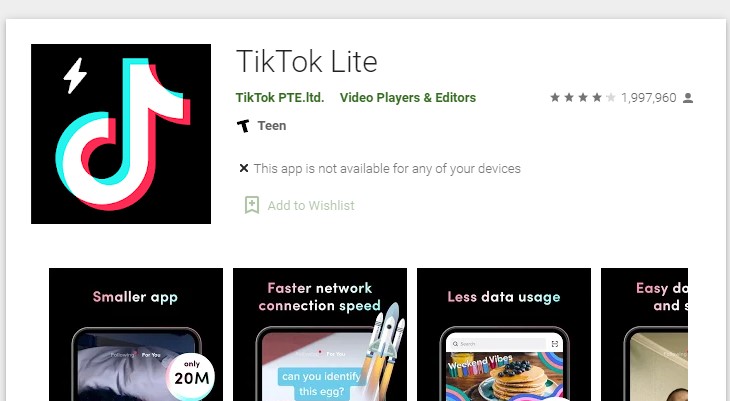Screen dimensions: 730x401
Task: Open the Smaller app screenshot
Action: tap(136, 334)
